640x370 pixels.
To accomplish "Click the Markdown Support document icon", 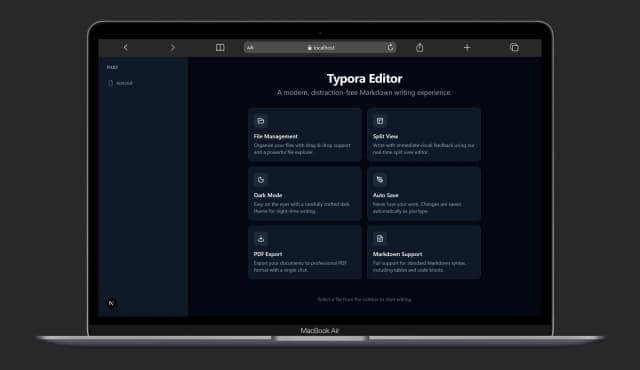I will [x=380, y=238].
